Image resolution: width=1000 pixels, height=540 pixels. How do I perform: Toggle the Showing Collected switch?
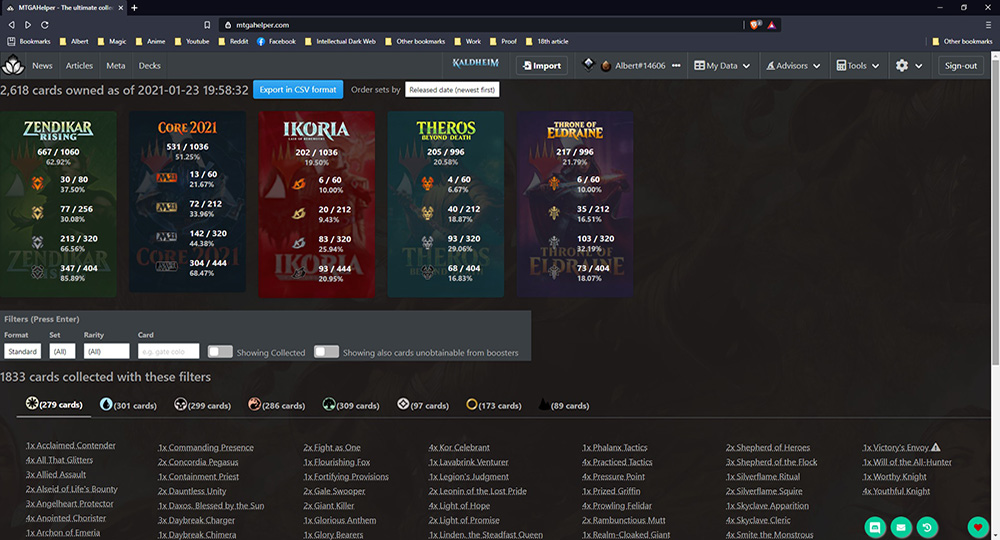220,352
